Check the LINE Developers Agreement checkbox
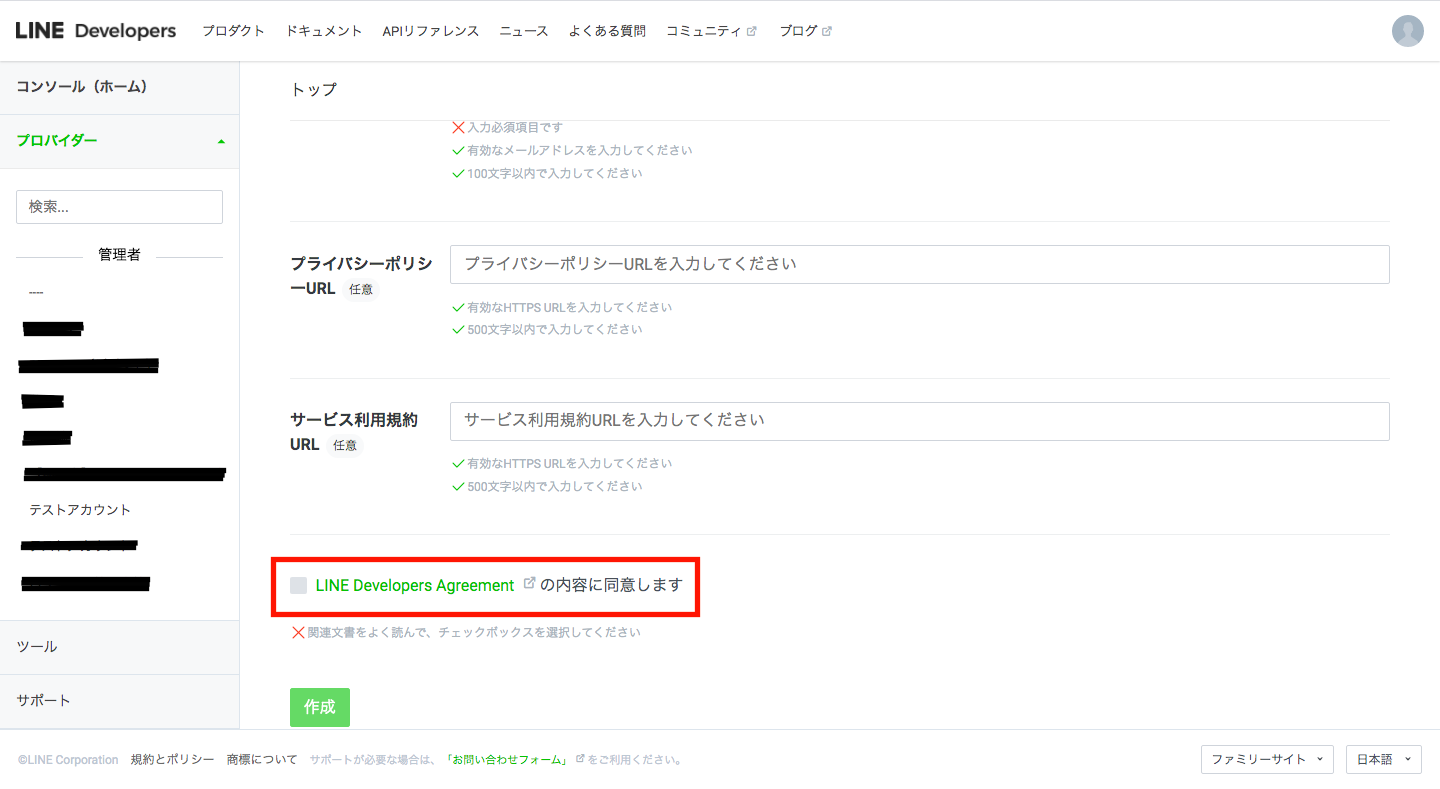Viewport: 1440px width, 789px height. (299, 586)
